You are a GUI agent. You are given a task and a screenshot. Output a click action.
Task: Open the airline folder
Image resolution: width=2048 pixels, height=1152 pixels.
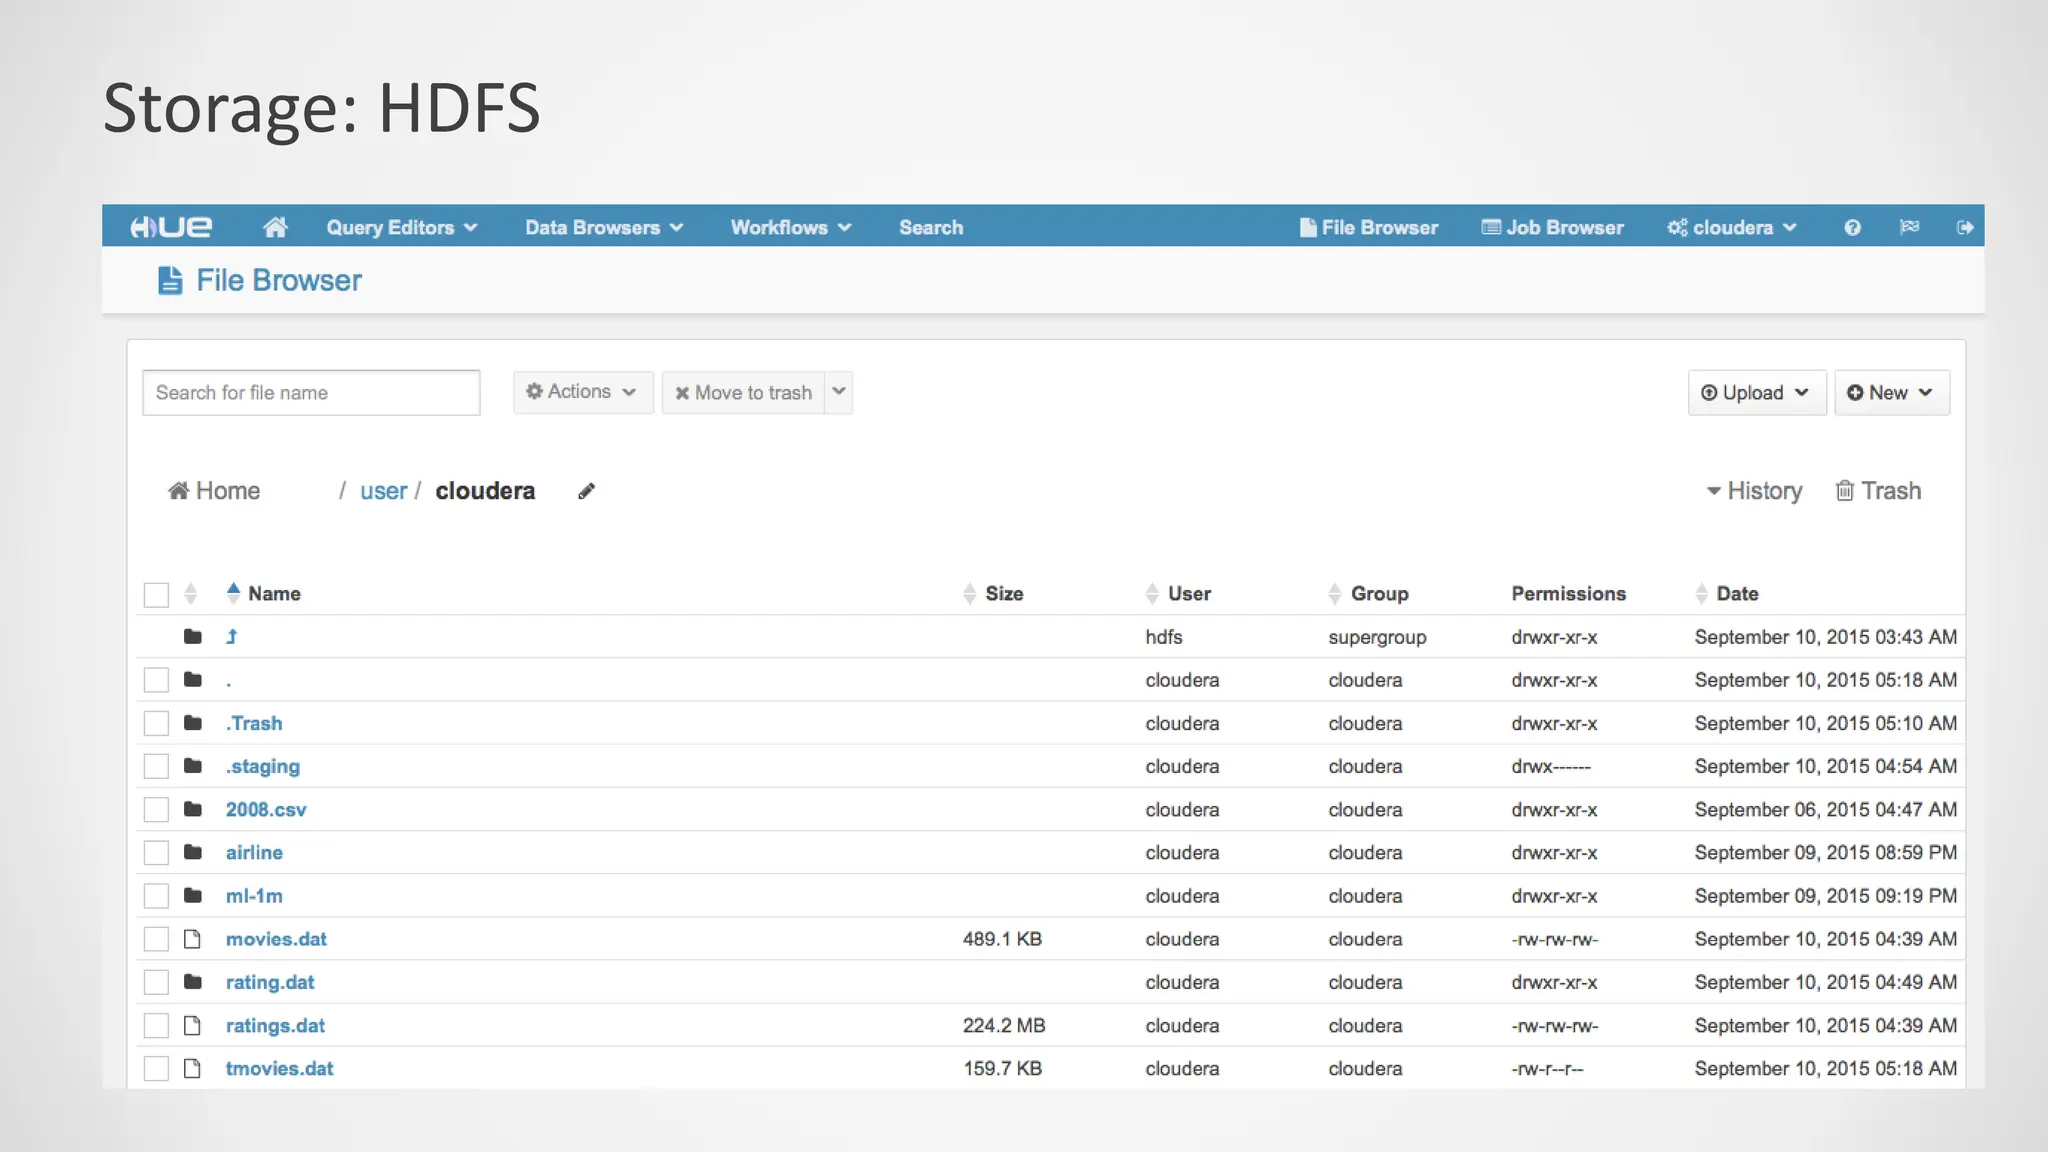254,852
